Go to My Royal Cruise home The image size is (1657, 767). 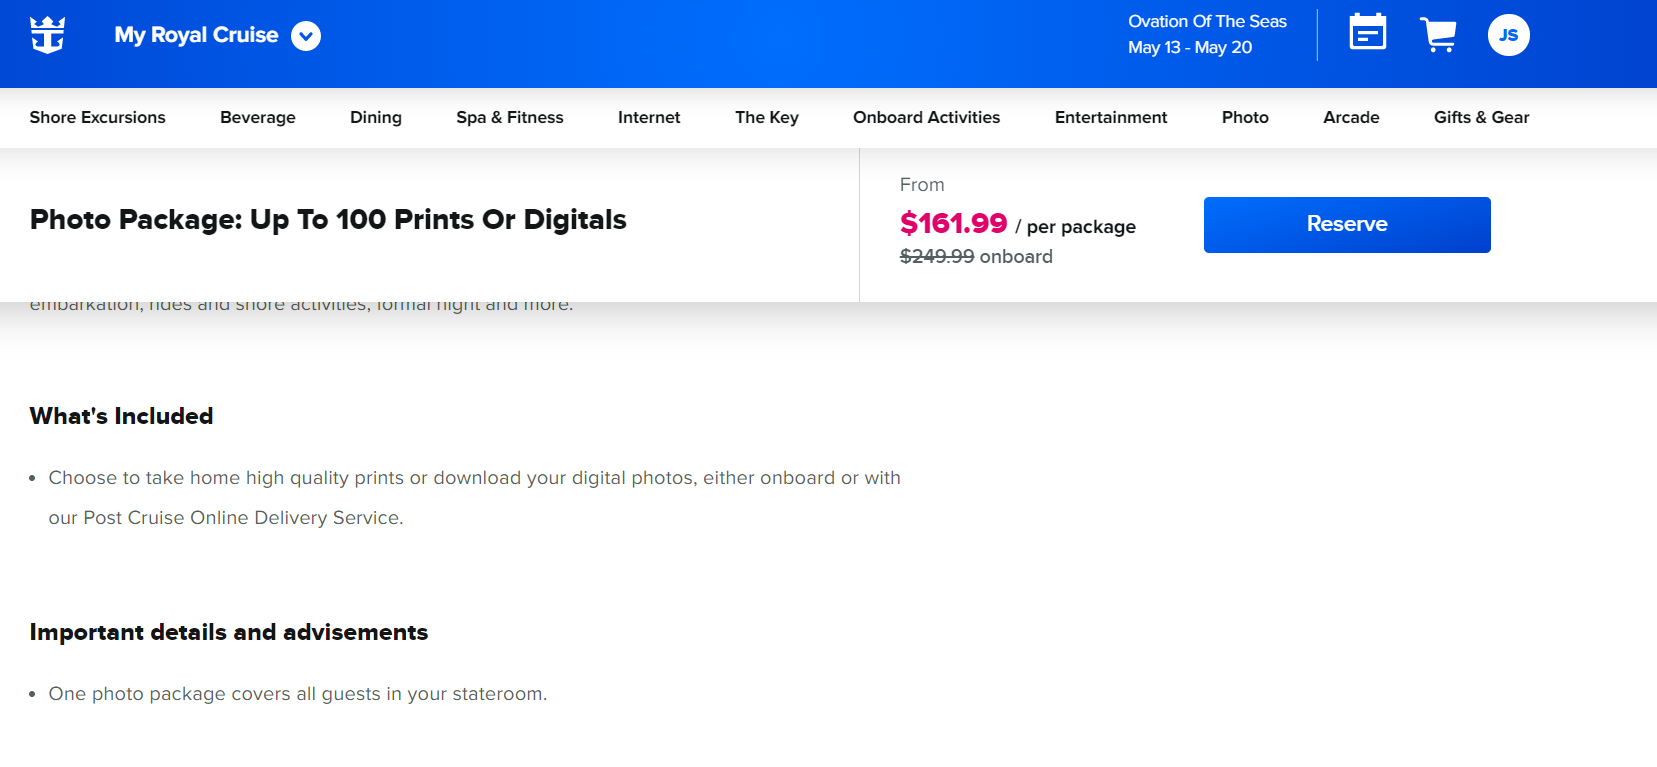point(196,35)
